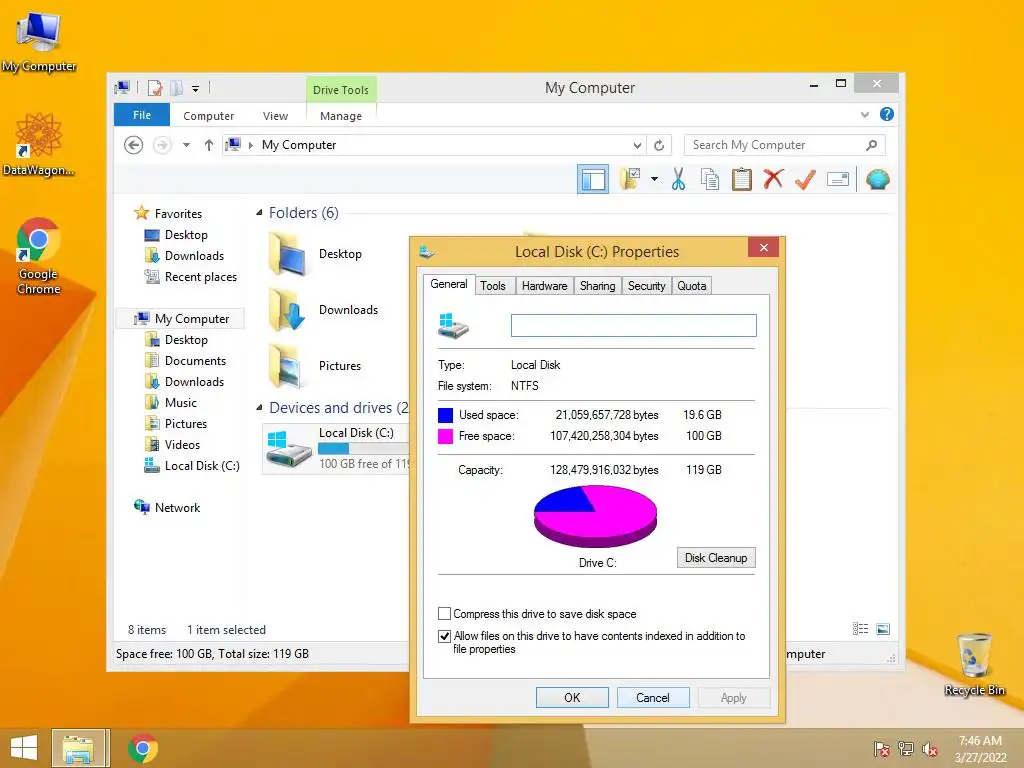Open the File ribbon tab
This screenshot has width=1024, height=768.
click(142, 115)
